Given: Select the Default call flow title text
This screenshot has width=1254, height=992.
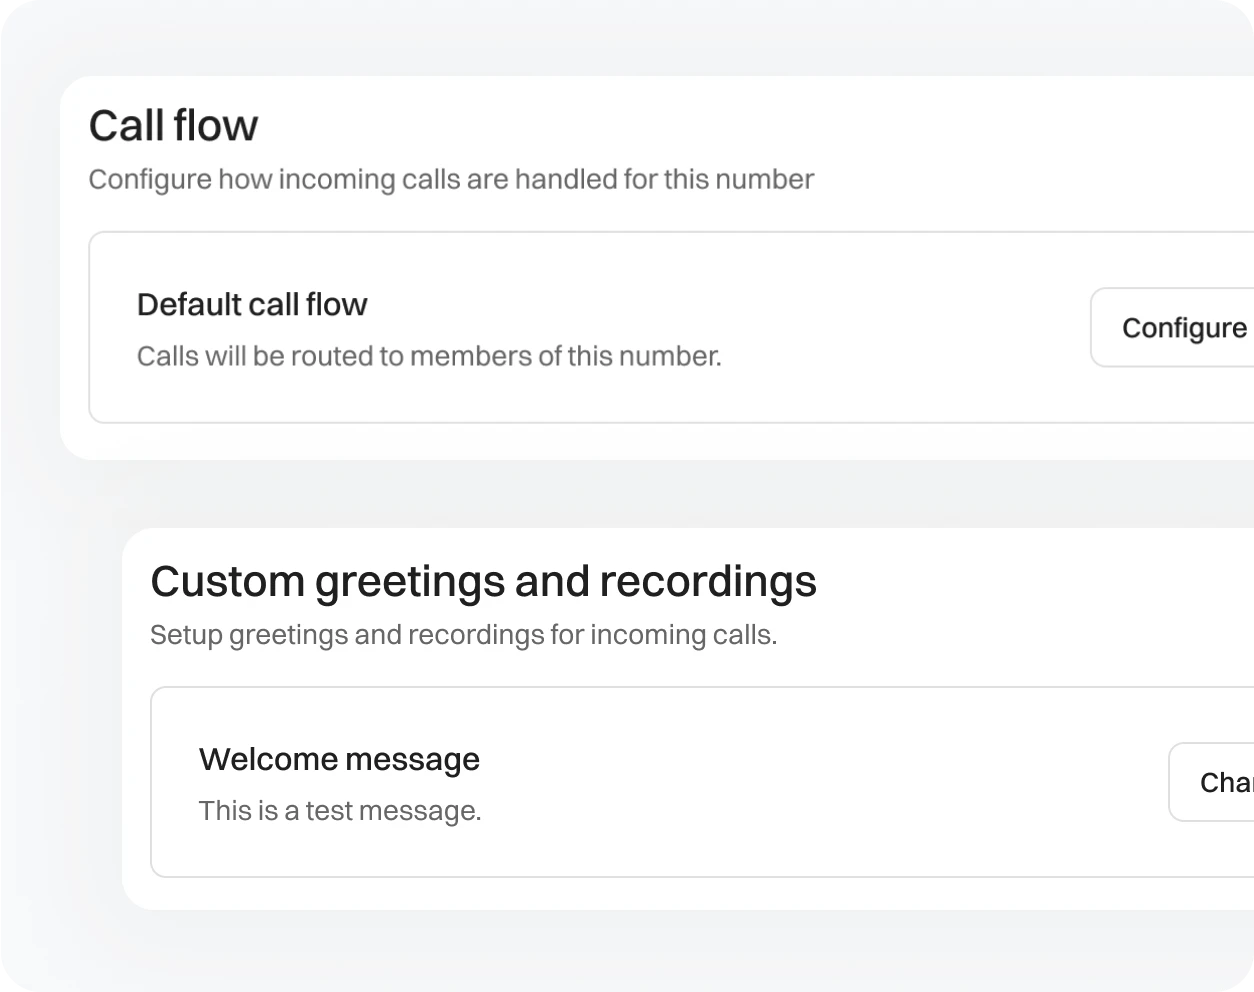Looking at the screenshot, I should (252, 304).
